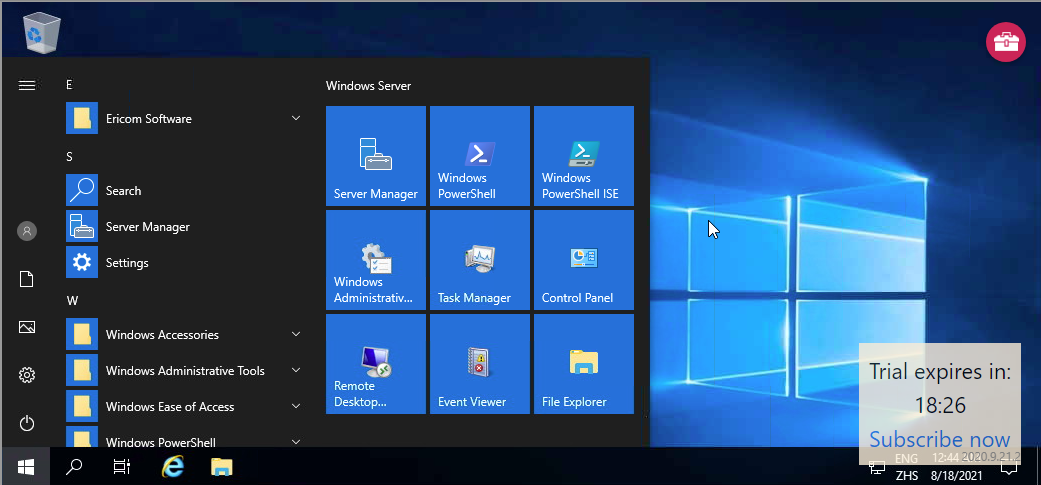Image resolution: width=1041 pixels, height=485 pixels.
Task: Open the network icon in system tray
Action: [x=877, y=468]
